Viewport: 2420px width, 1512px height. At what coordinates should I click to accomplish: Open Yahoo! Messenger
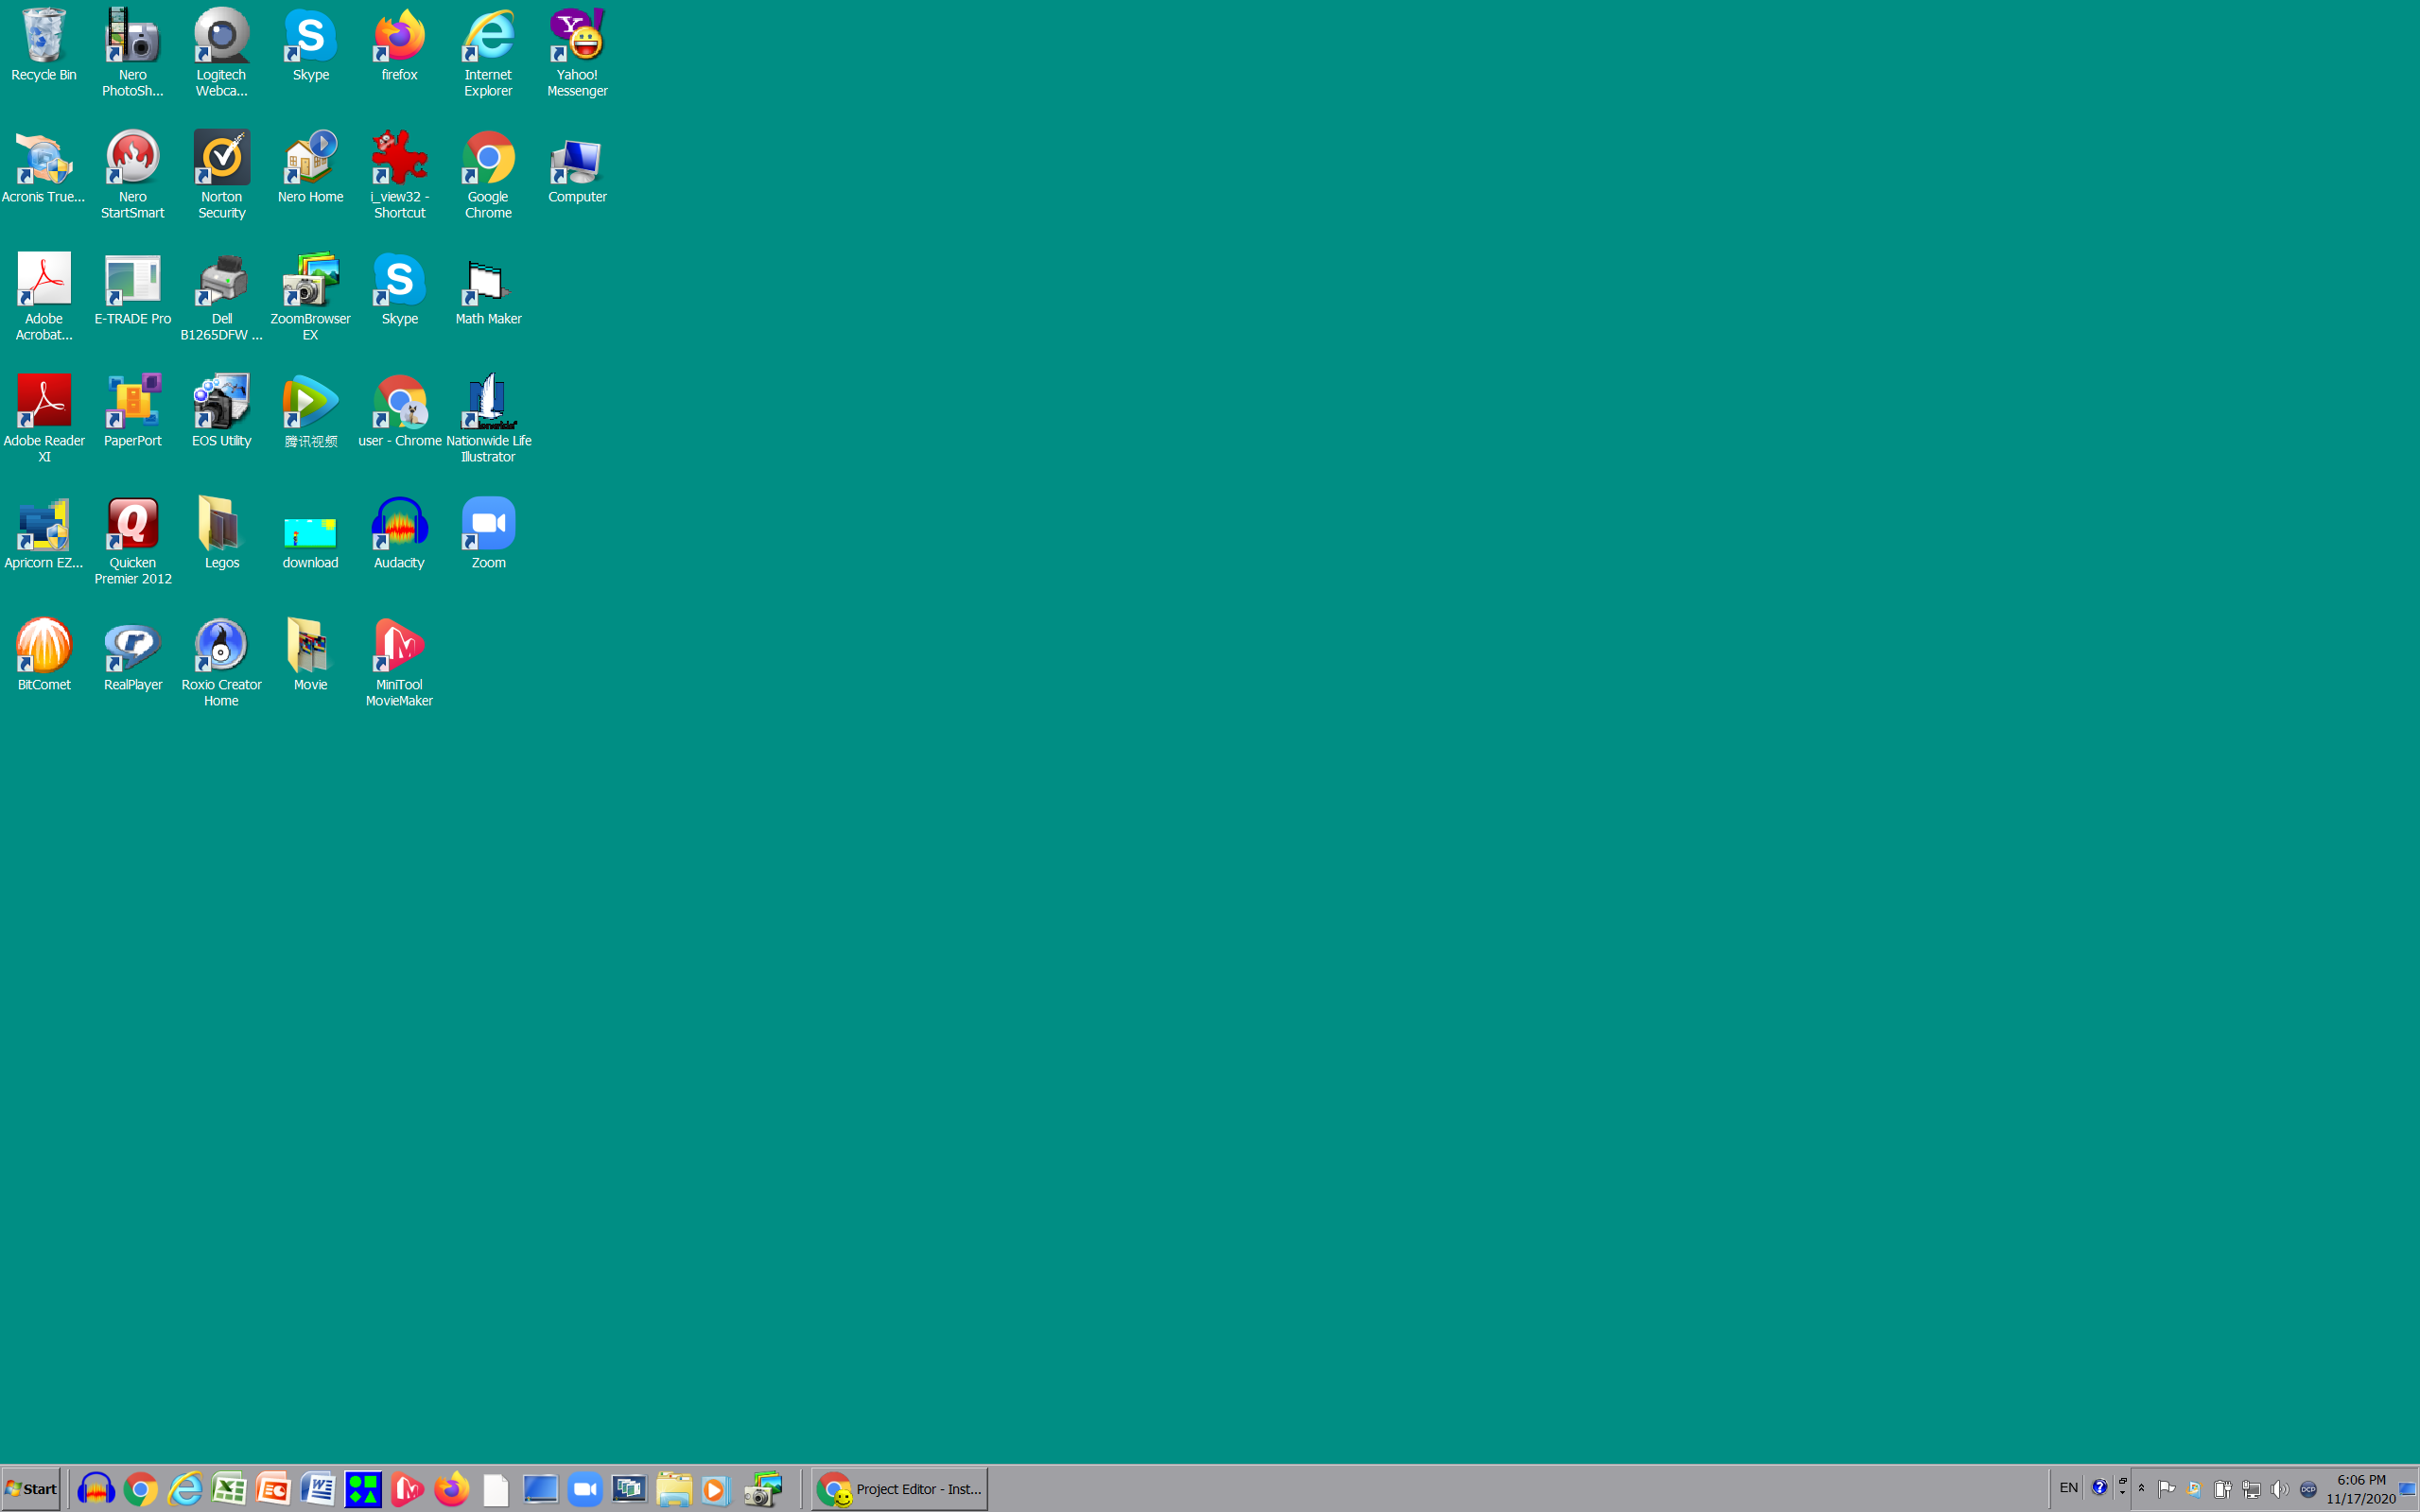click(577, 38)
